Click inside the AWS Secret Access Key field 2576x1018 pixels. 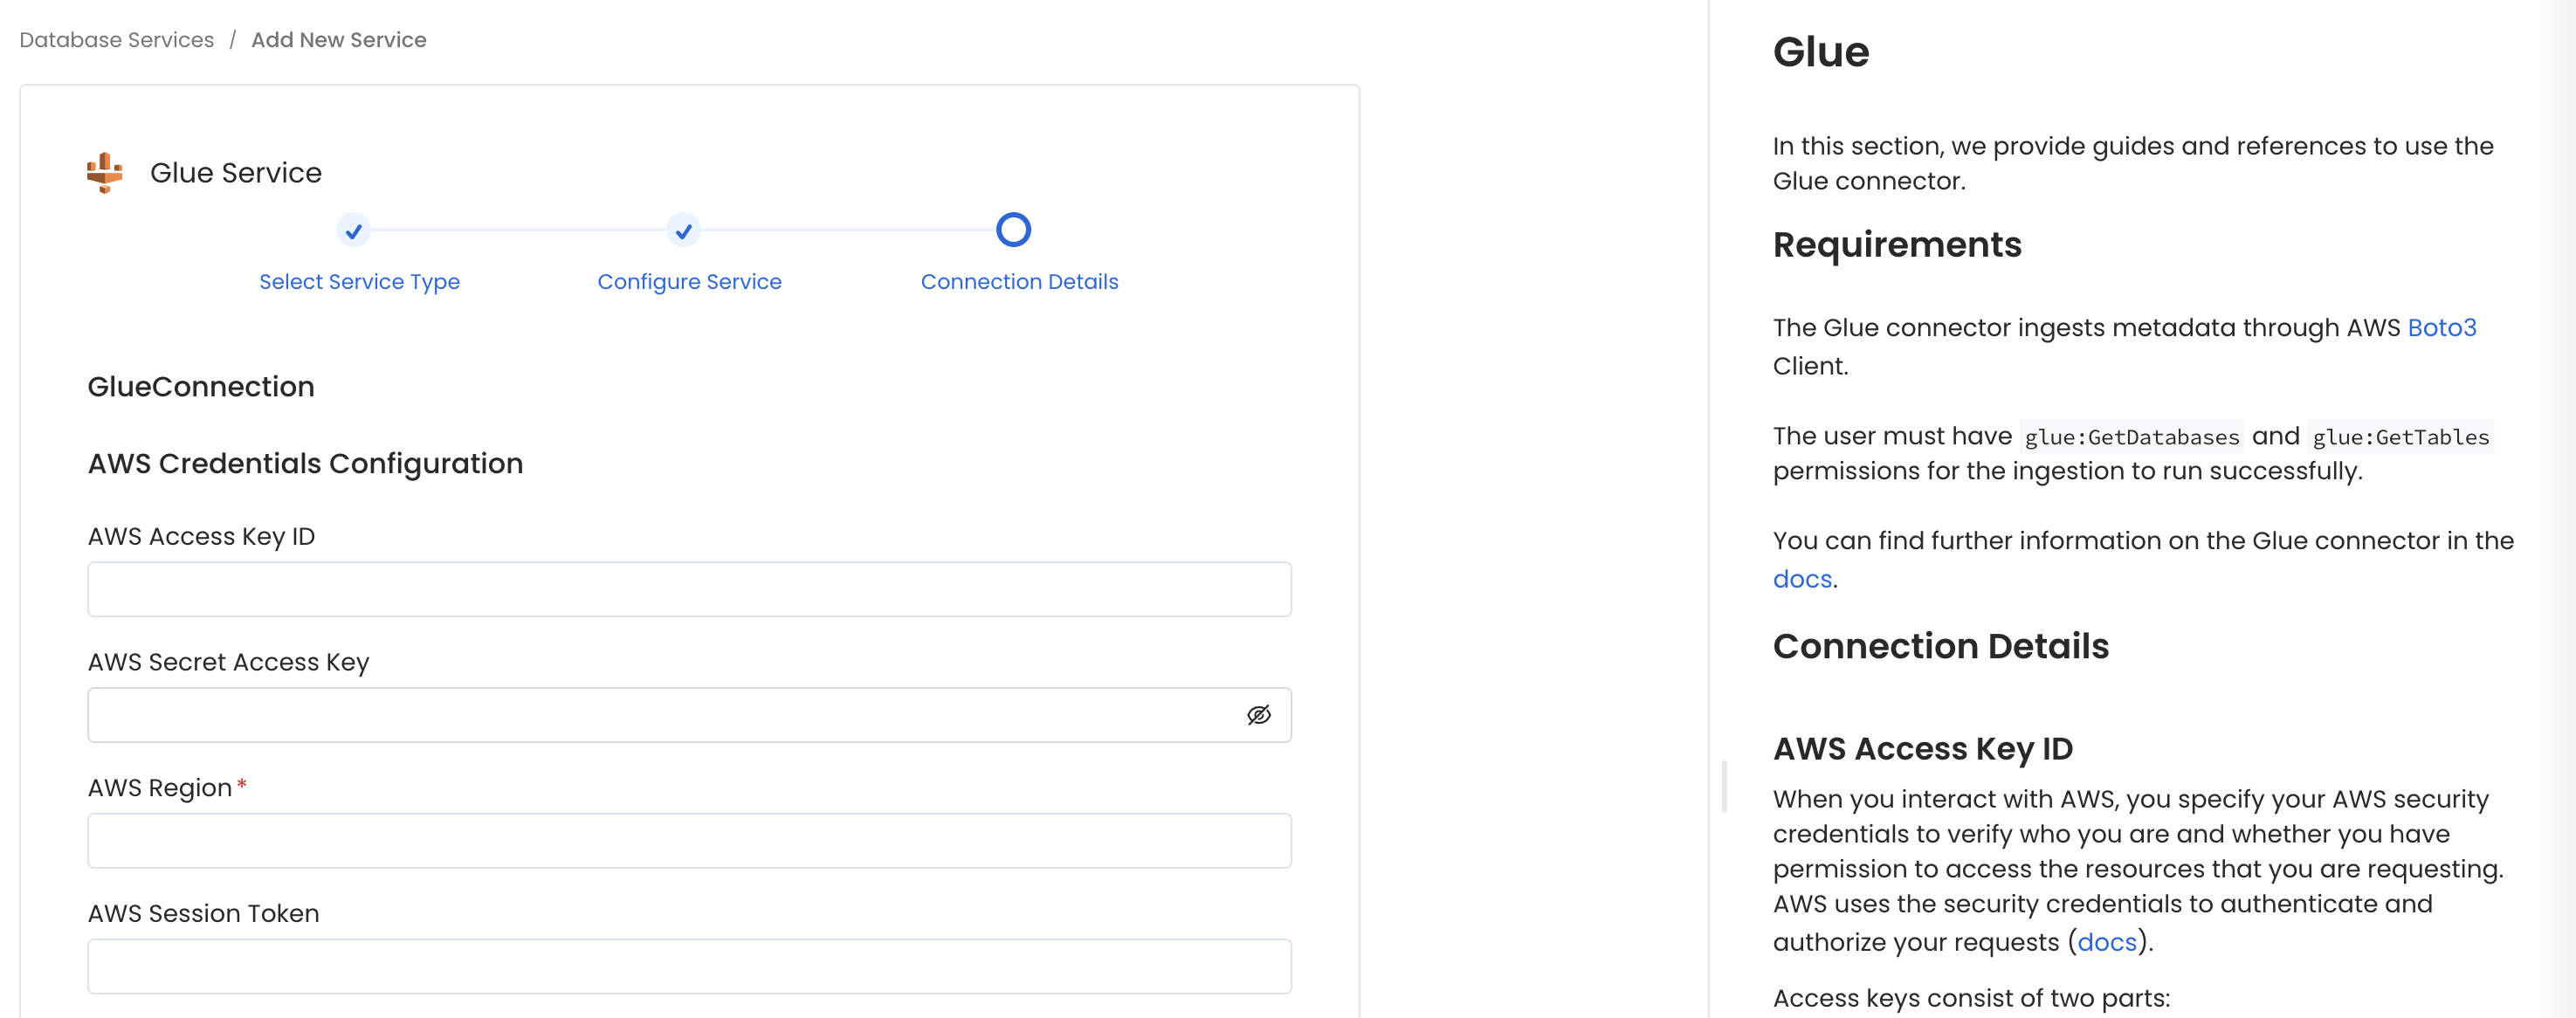[650, 714]
